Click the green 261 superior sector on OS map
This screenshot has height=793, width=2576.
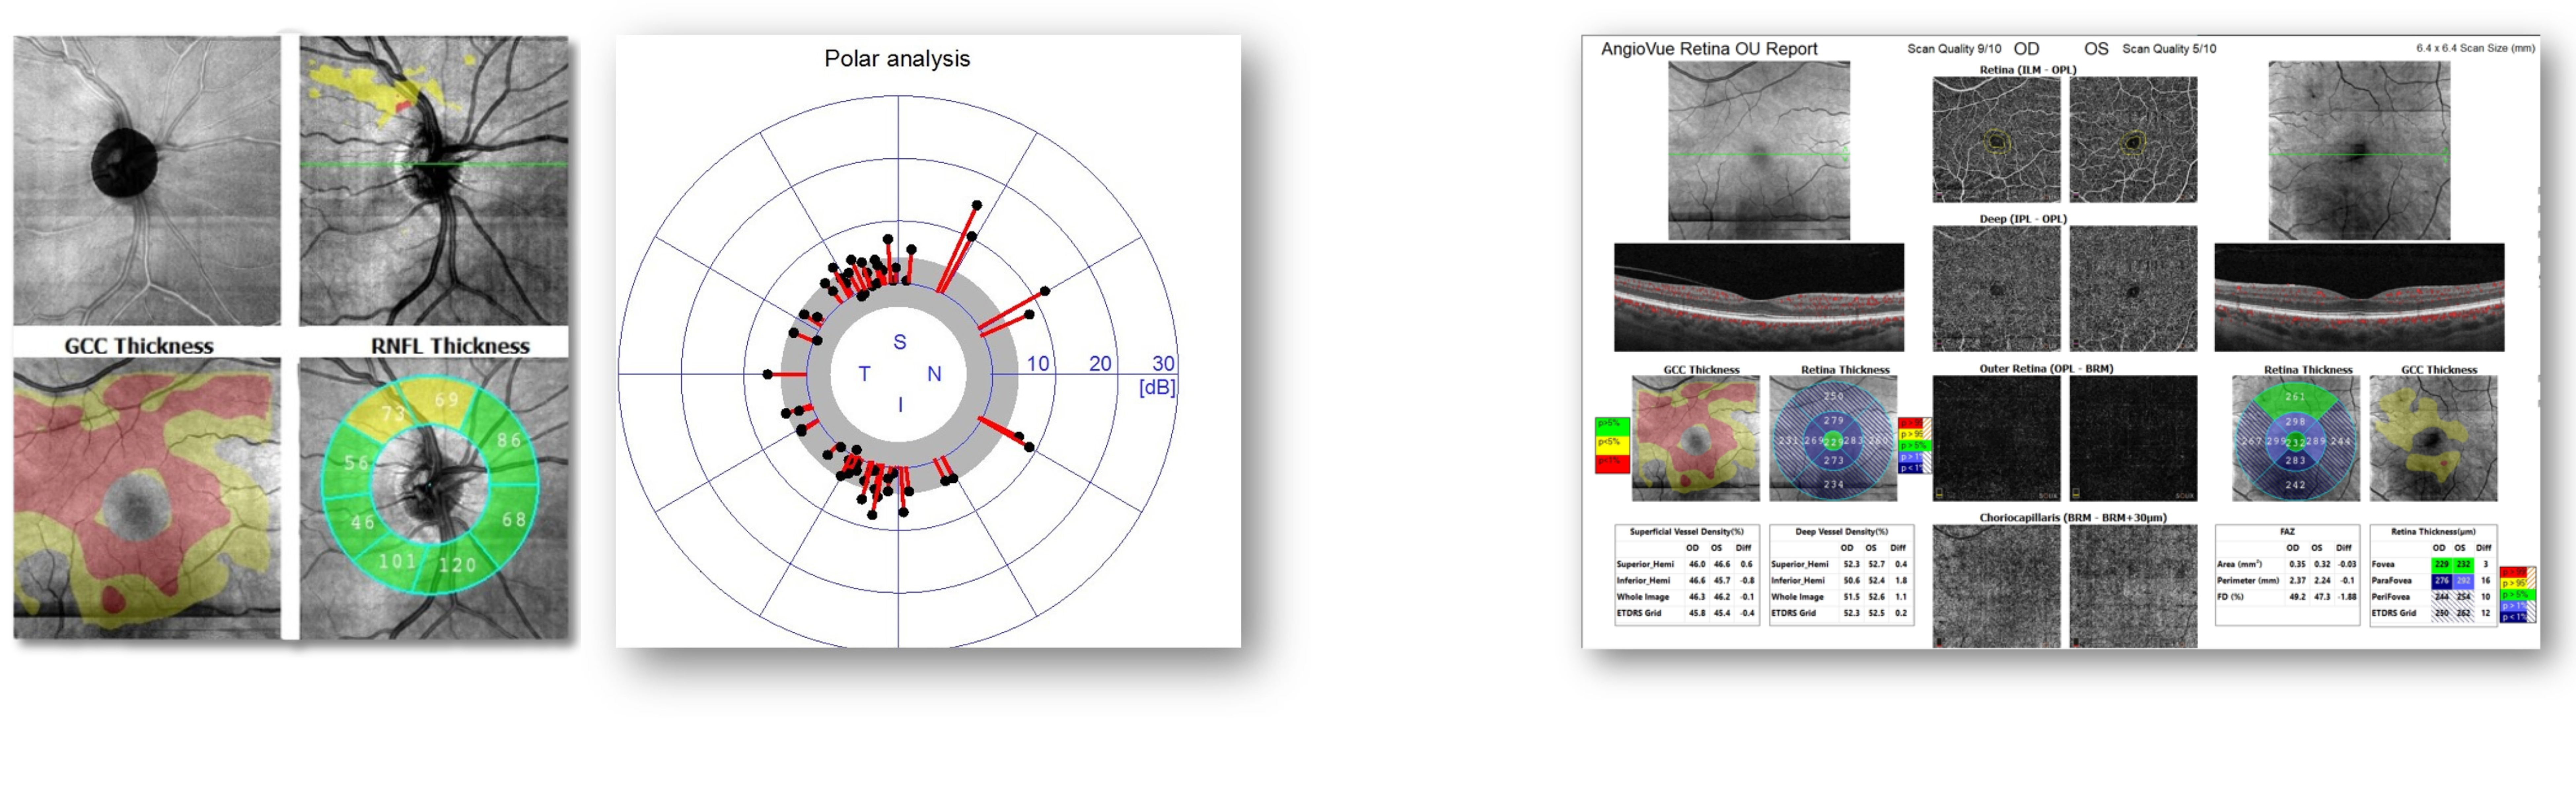pos(2295,397)
